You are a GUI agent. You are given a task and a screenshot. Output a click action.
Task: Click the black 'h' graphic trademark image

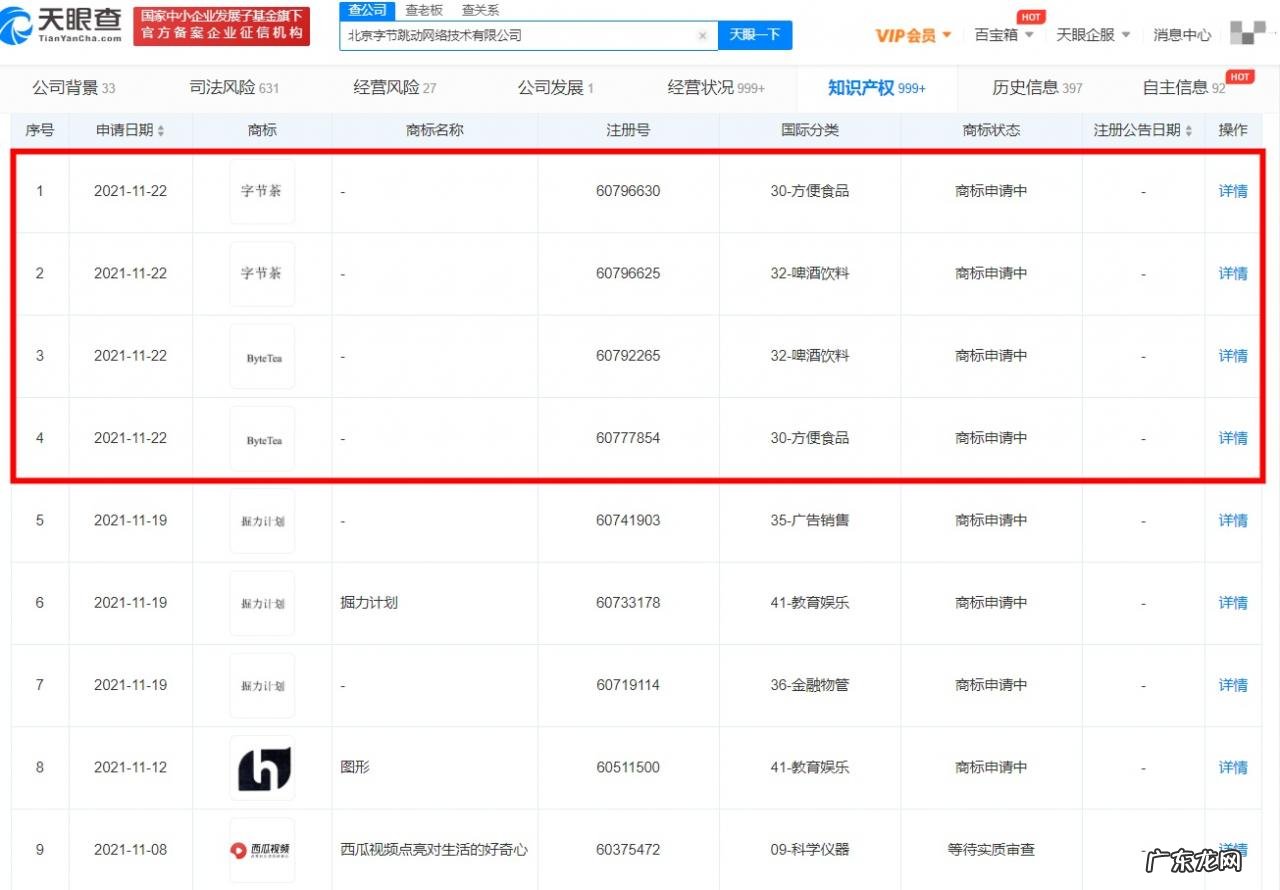click(x=261, y=767)
